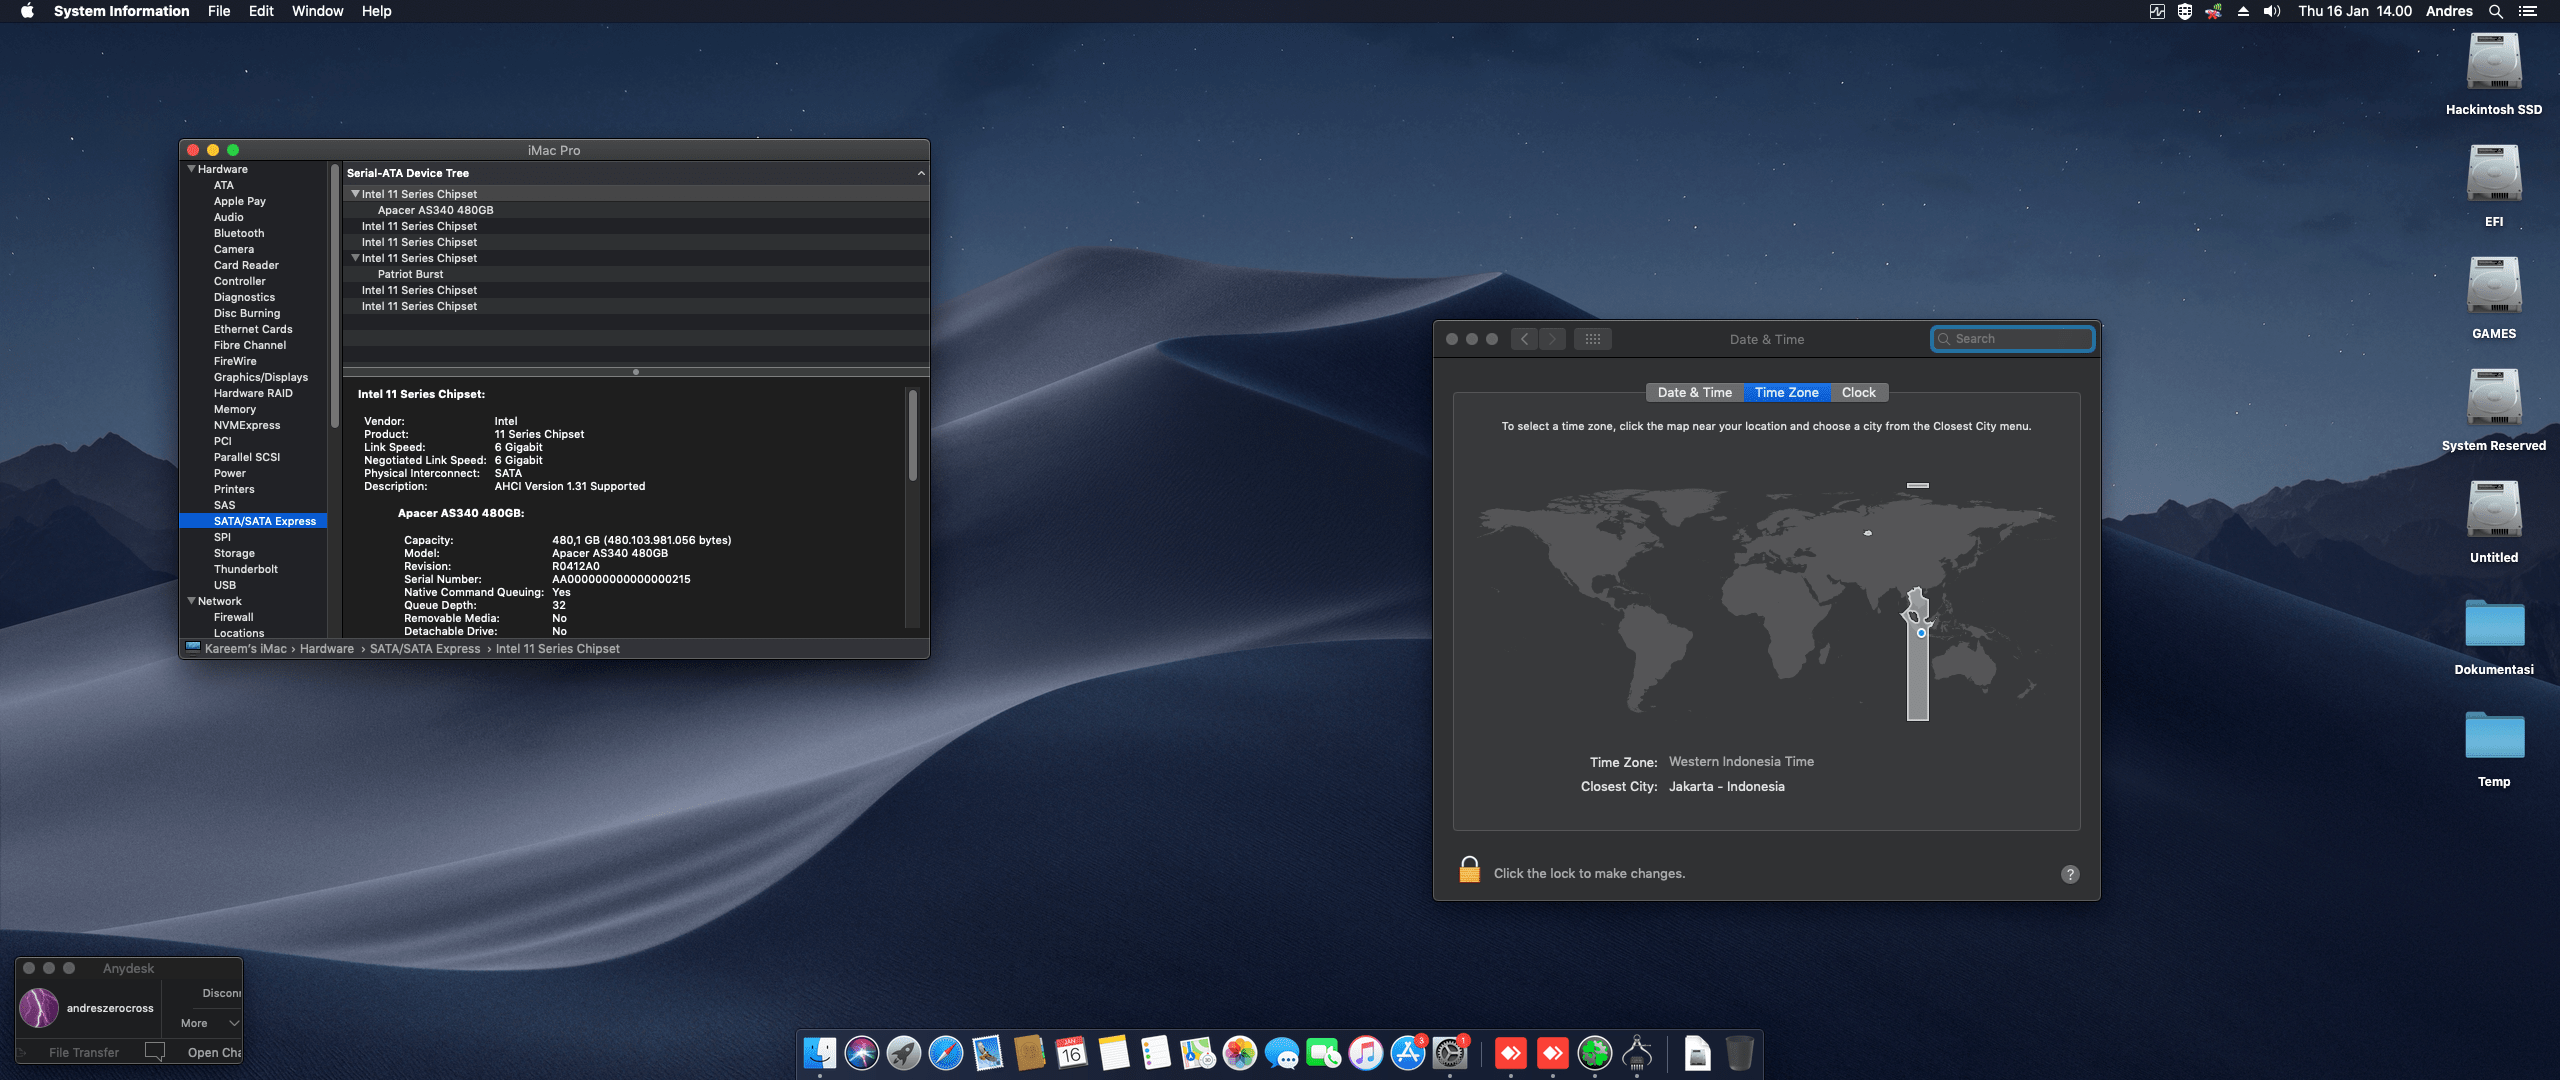This screenshot has height=1080, width=2560.
Task: Open Safari from the dock
Action: [x=945, y=1053]
